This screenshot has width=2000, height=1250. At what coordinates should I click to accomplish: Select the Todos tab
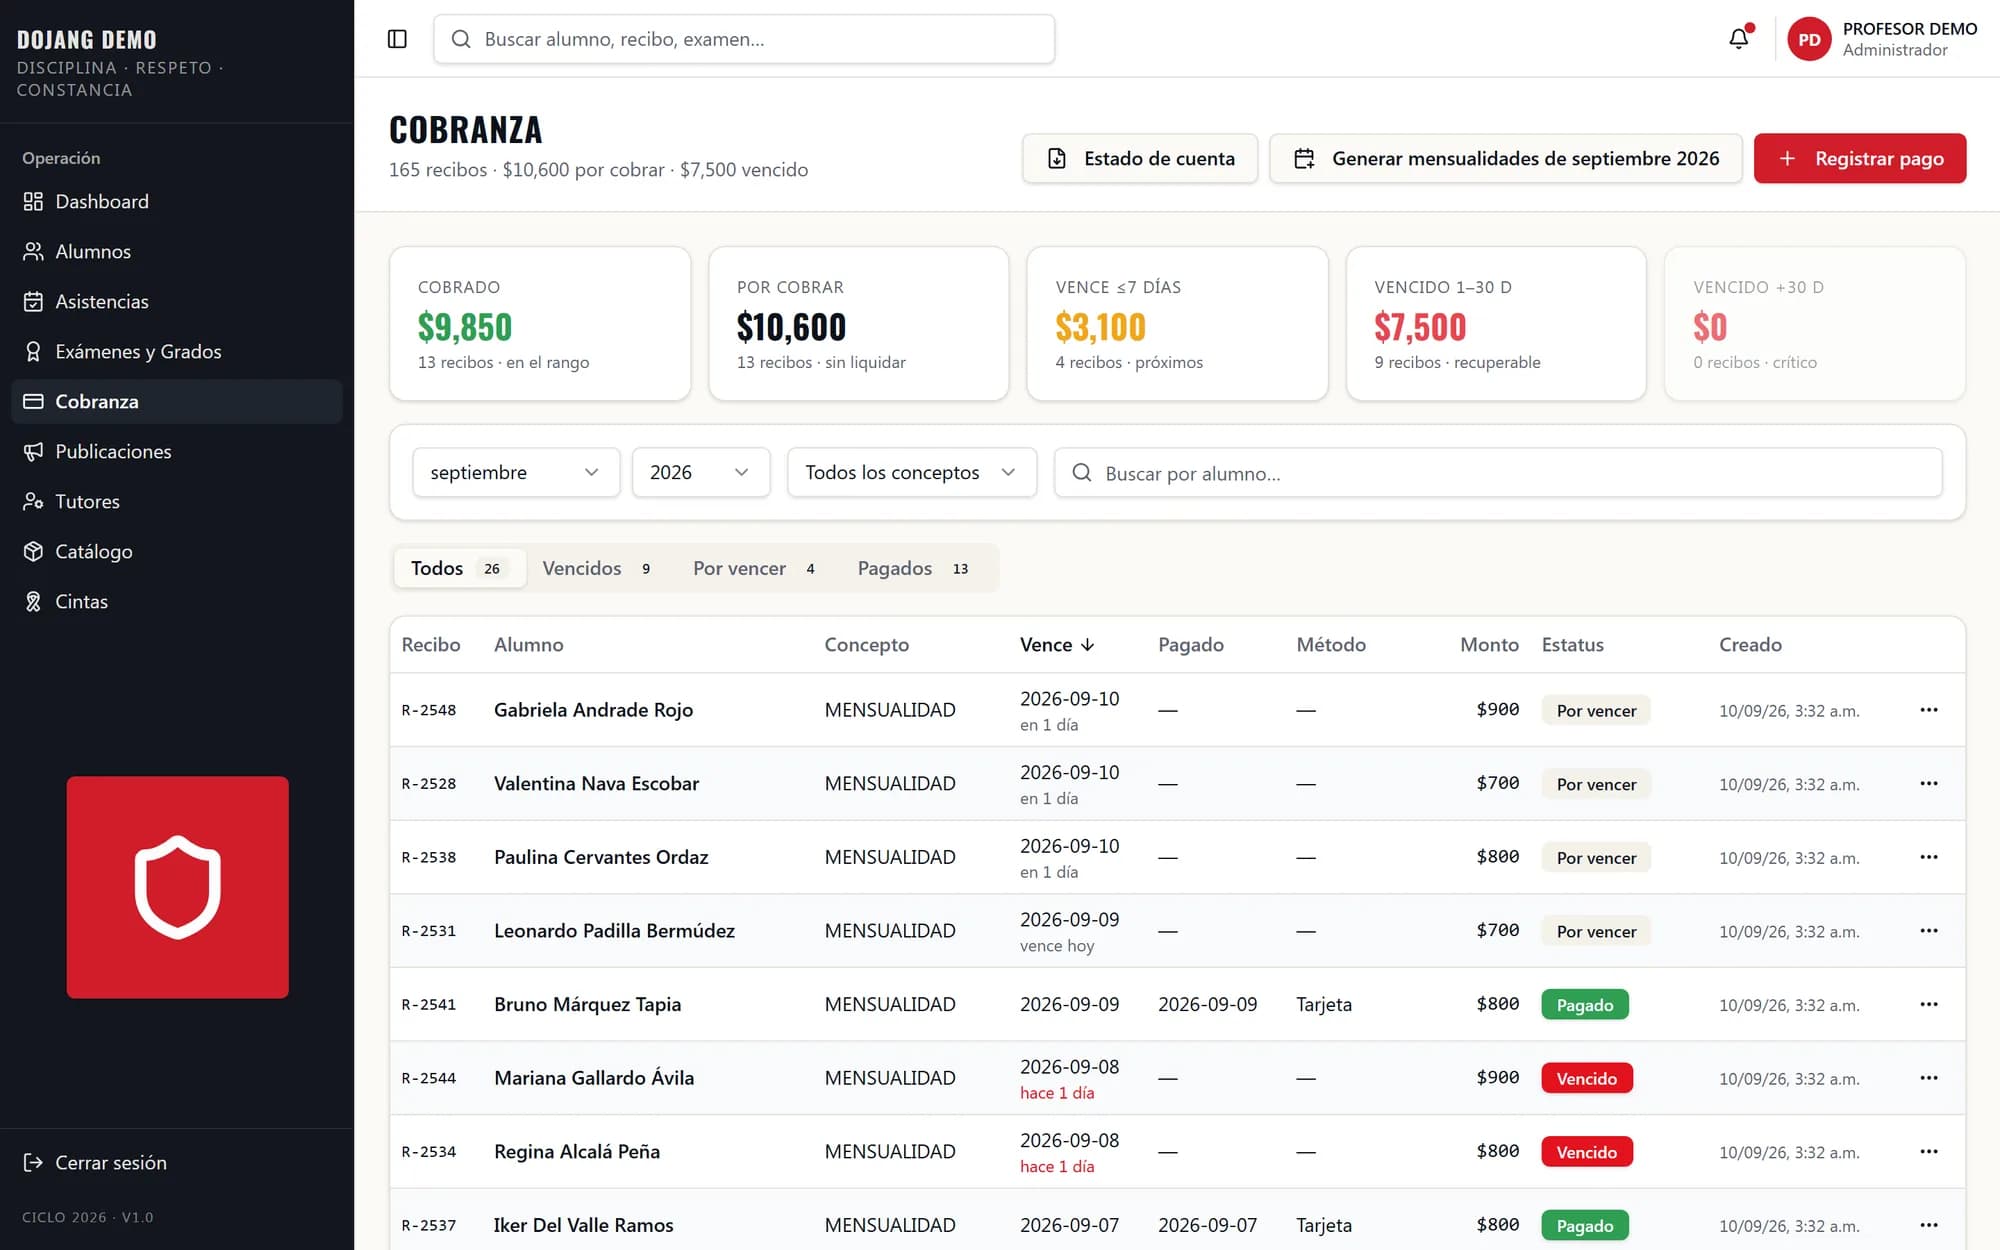(459, 568)
